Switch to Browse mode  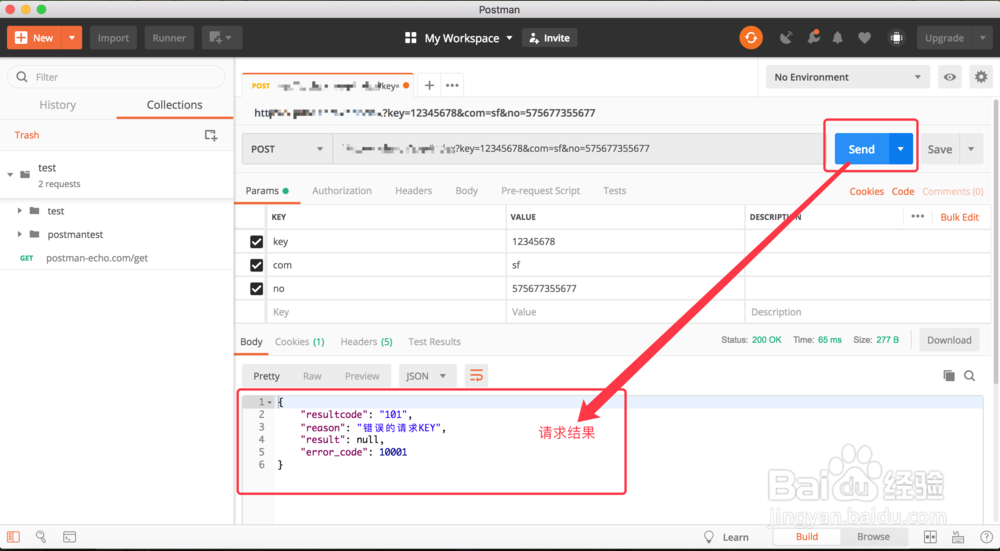tap(873, 536)
